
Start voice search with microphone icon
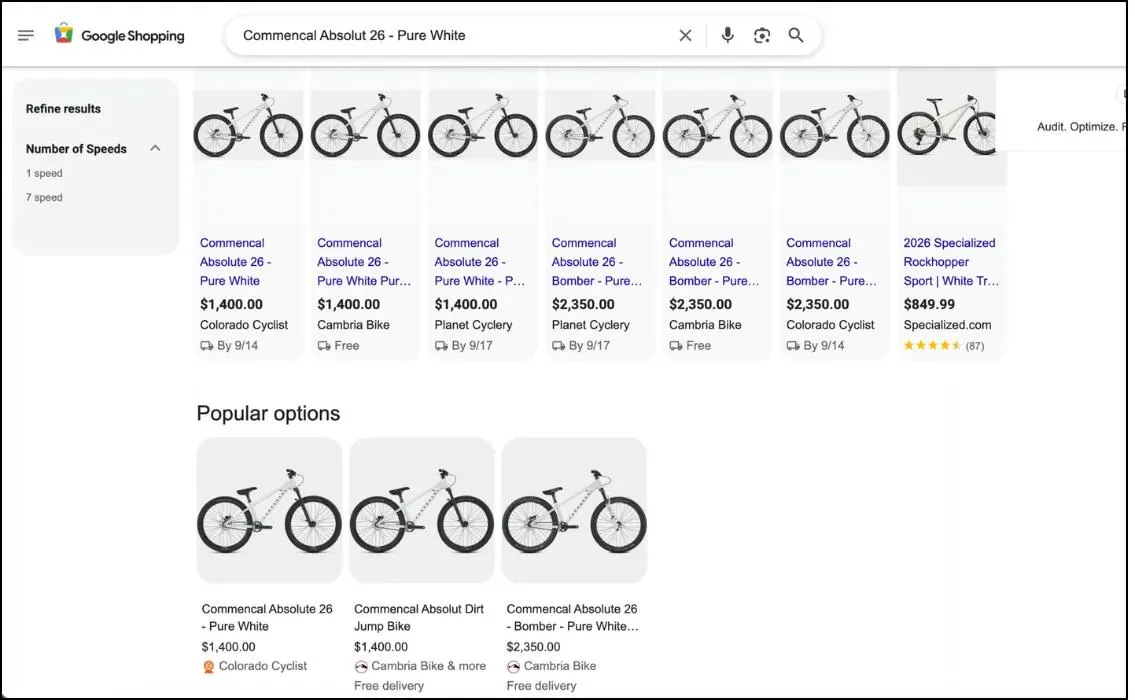pos(727,35)
